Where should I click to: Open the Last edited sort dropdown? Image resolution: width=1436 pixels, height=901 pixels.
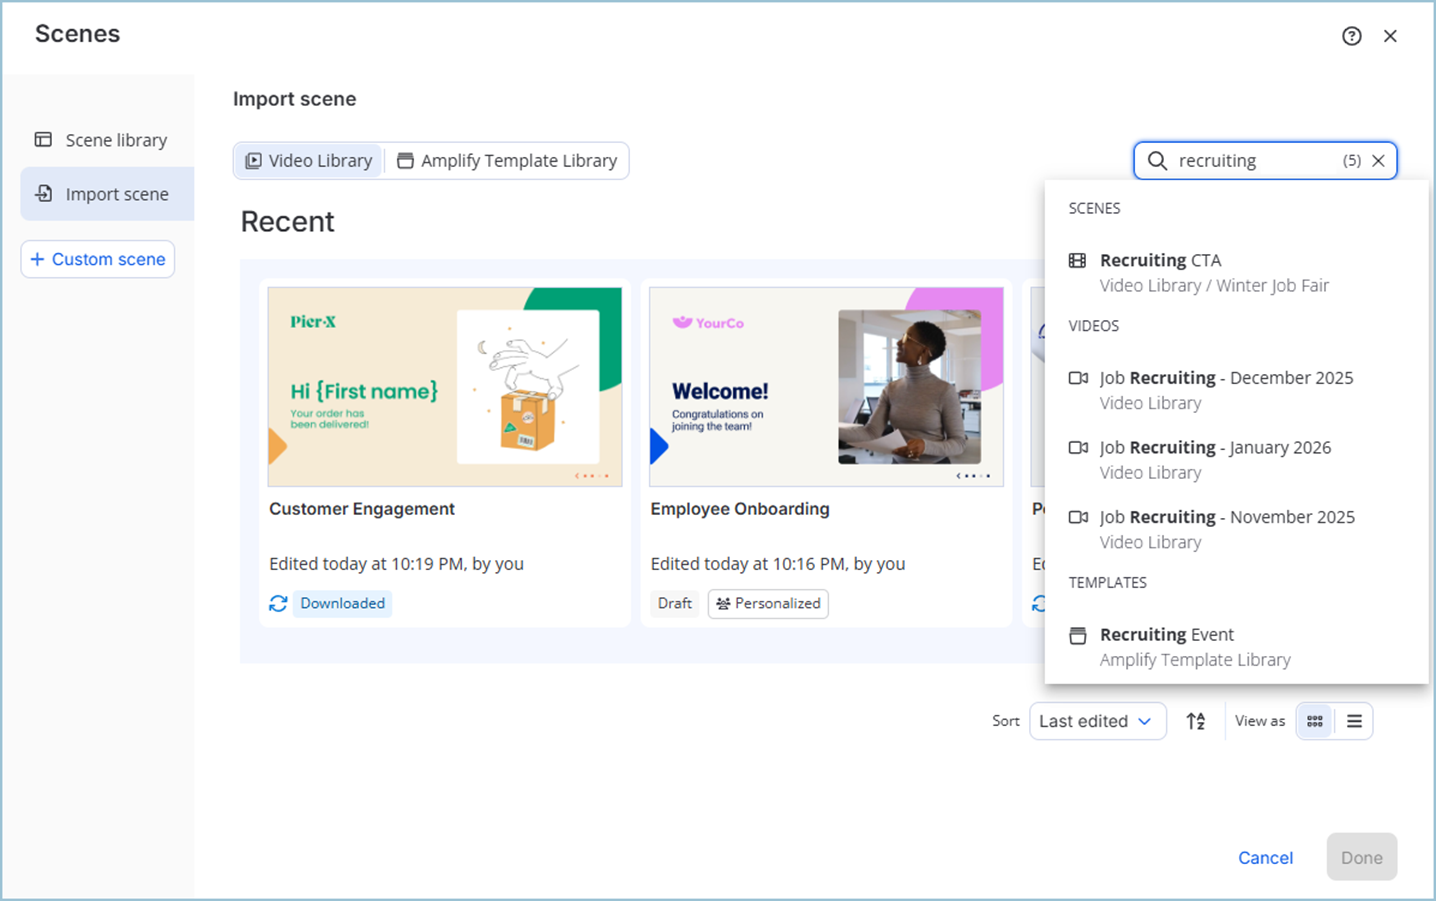coord(1097,721)
